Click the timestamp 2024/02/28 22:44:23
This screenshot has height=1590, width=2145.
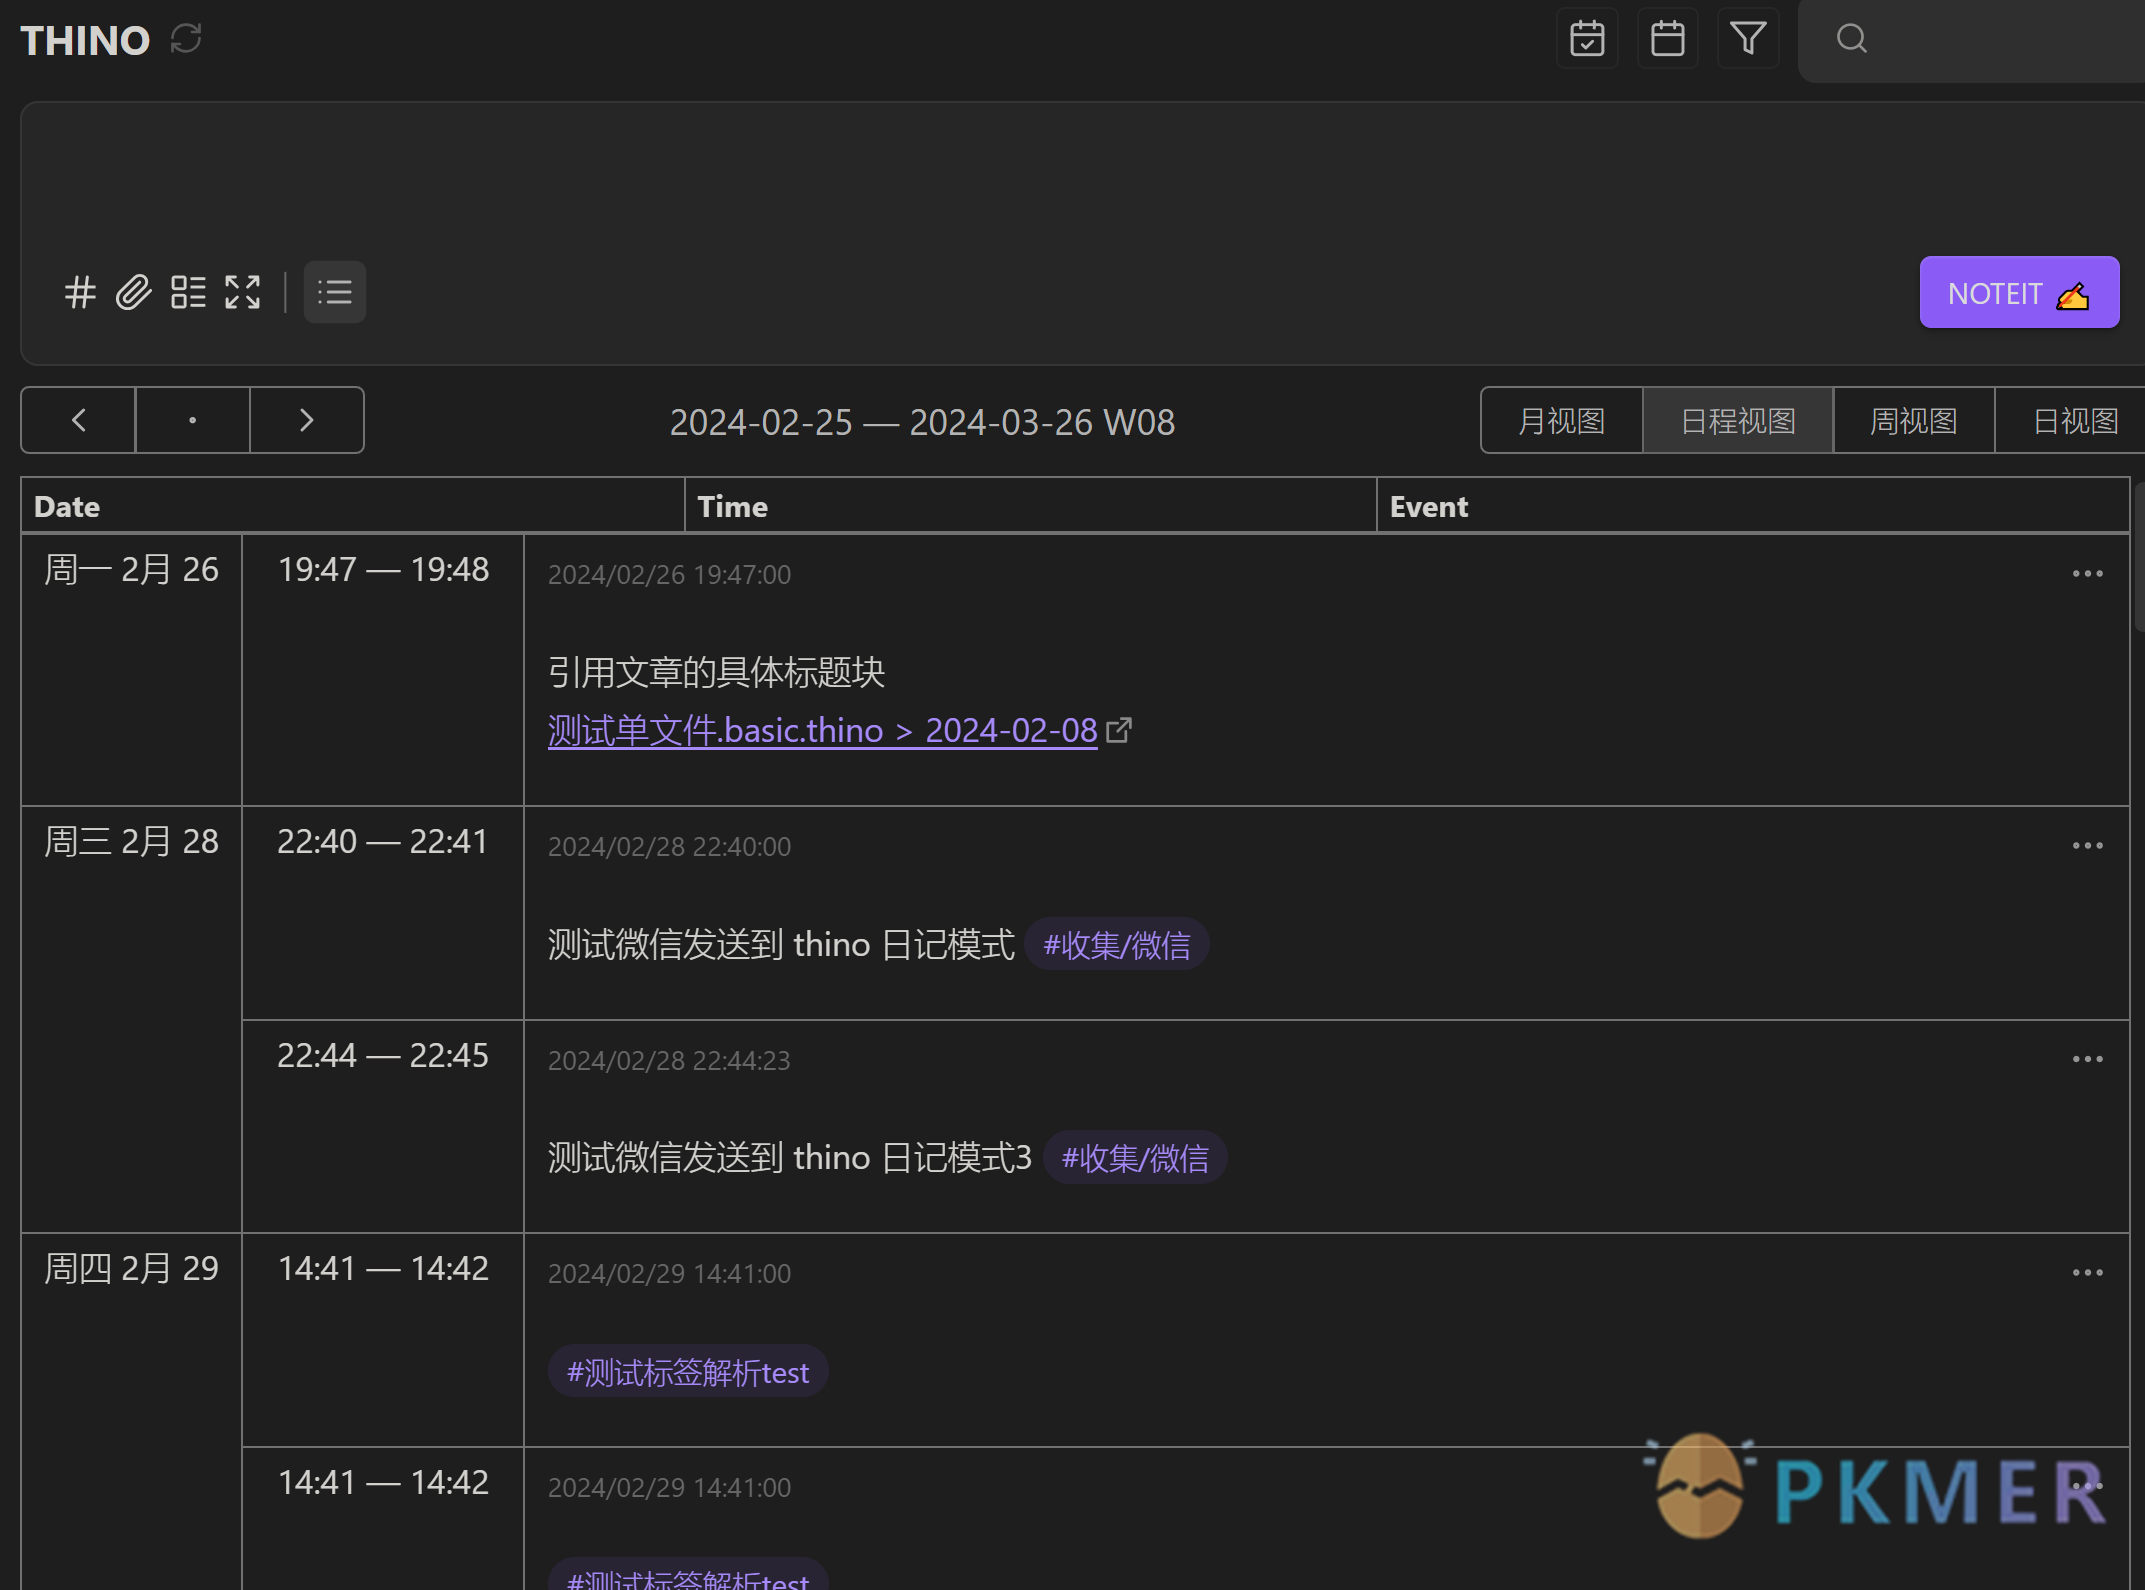click(x=669, y=1061)
